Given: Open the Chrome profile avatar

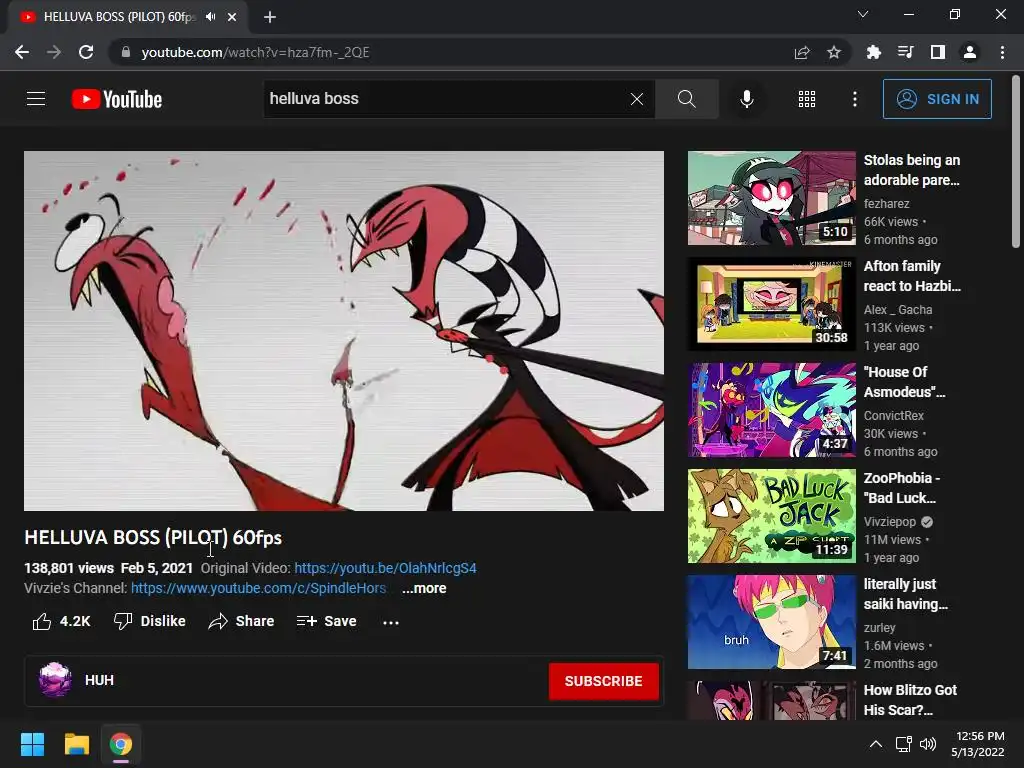Looking at the screenshot, I should [970, 52].
